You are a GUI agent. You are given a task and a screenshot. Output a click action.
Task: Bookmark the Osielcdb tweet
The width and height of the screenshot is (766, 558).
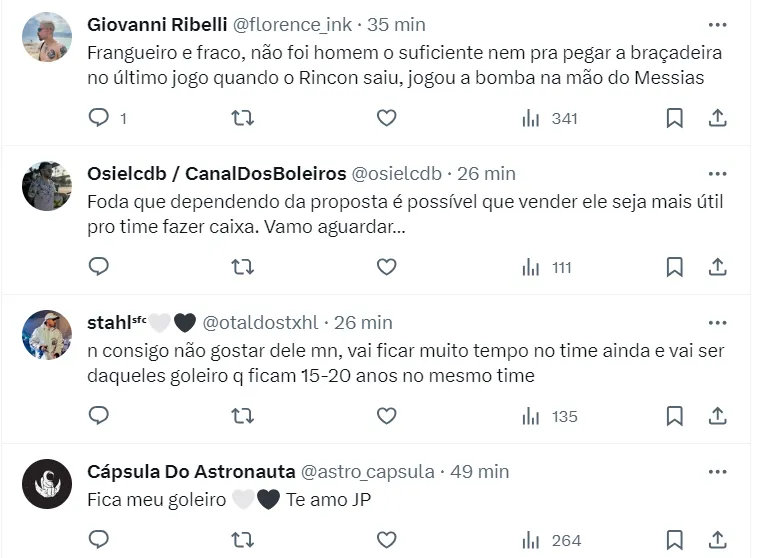(675, 267)
